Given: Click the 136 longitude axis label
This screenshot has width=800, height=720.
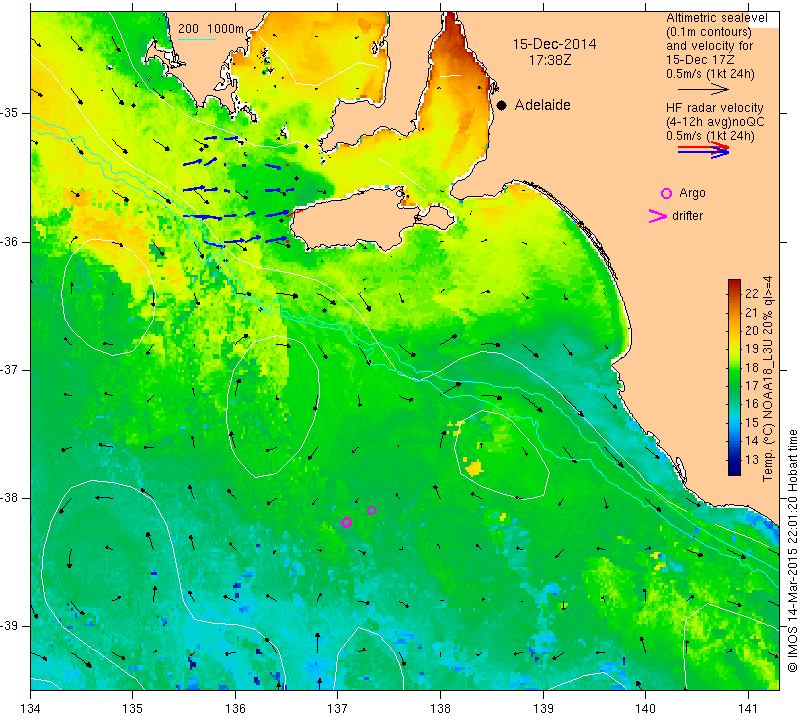Looking at the screenshot, I should 235,709.
